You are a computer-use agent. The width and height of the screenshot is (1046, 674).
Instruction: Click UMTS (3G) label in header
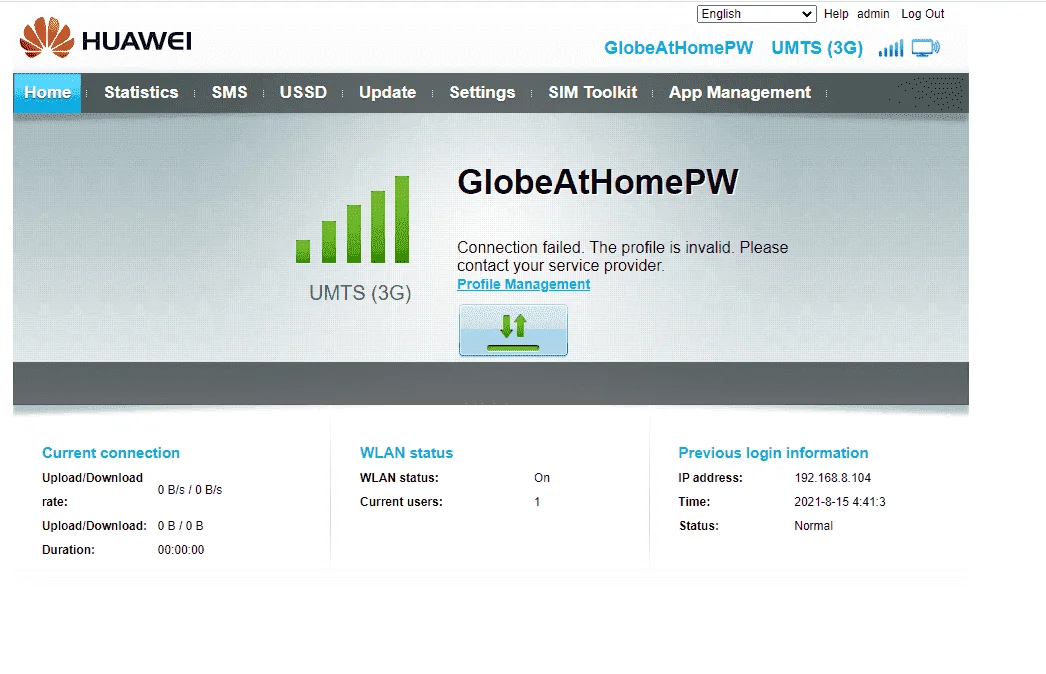coord(817,48)
